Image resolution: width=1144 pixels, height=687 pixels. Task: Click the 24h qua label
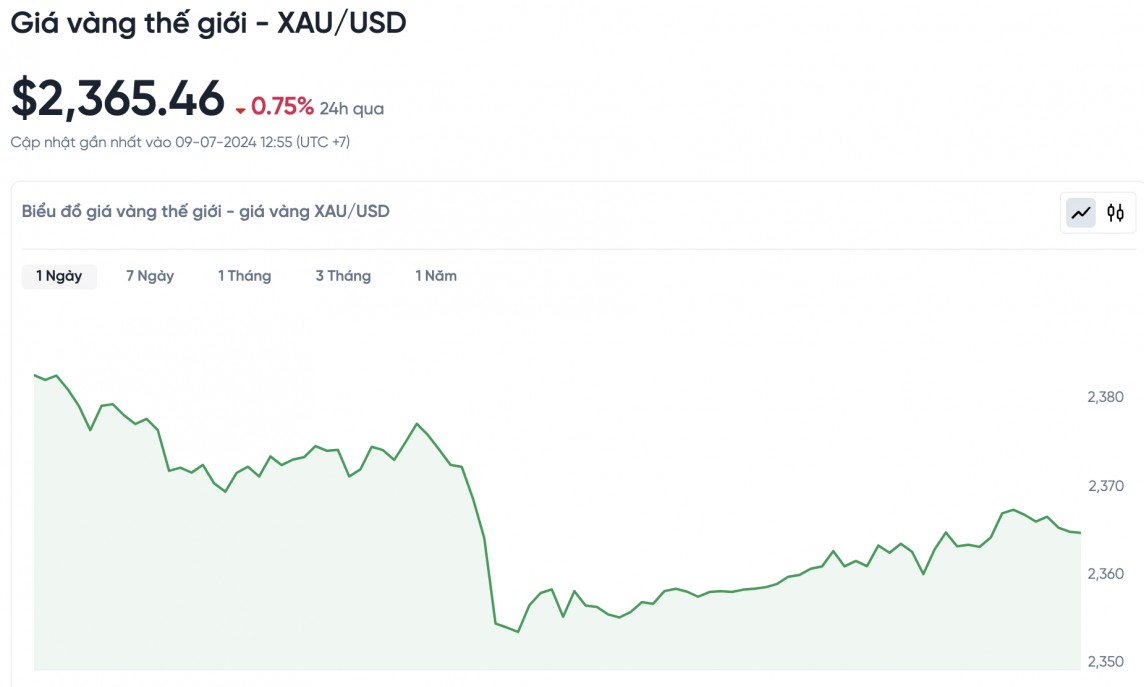tap(352, 109)
